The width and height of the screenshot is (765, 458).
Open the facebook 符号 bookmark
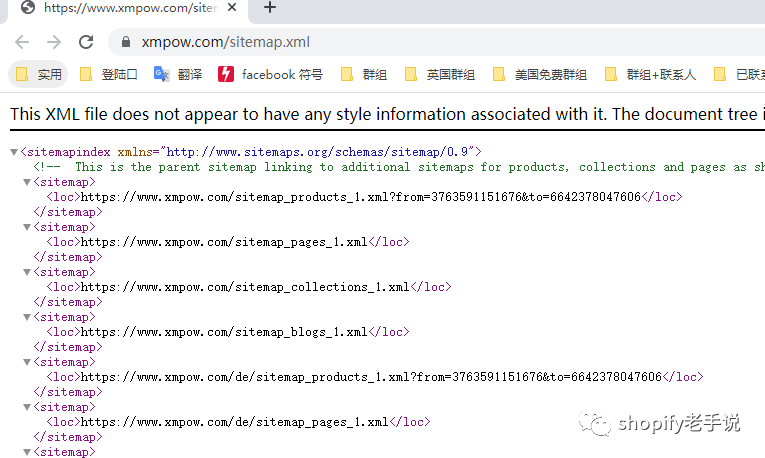(x=270, y=75)
